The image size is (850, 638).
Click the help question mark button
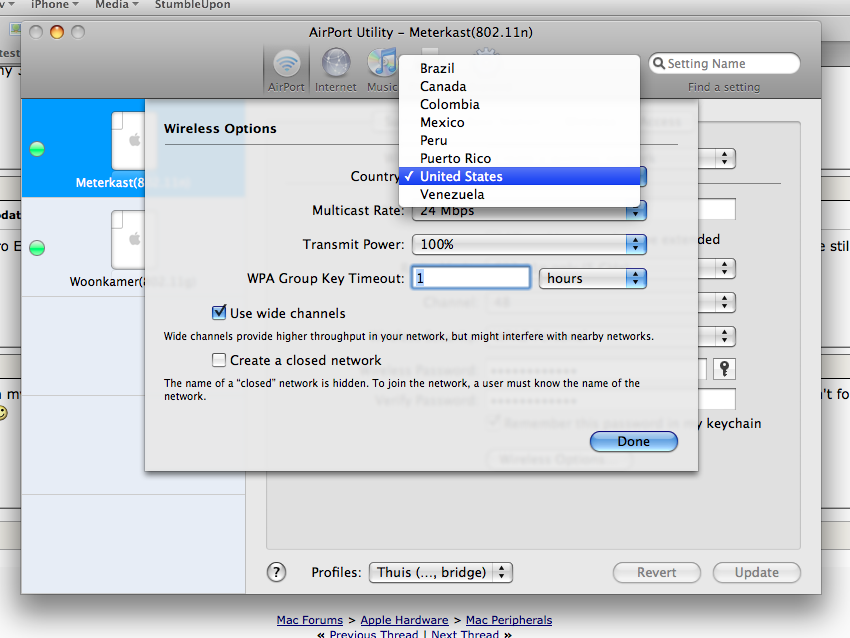[x=276, y=572]
